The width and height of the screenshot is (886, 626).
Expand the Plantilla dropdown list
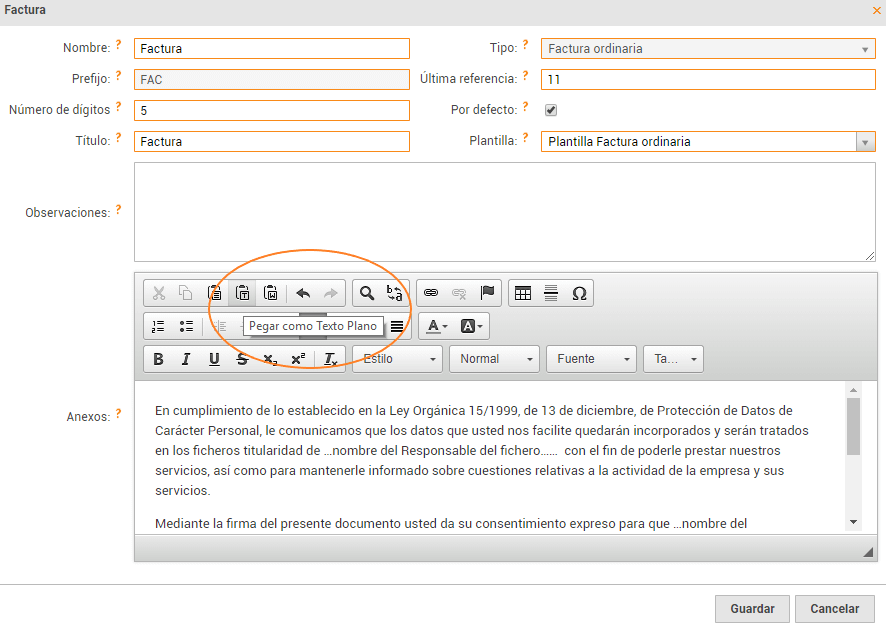pyautogui.click(x=866, y=142)
